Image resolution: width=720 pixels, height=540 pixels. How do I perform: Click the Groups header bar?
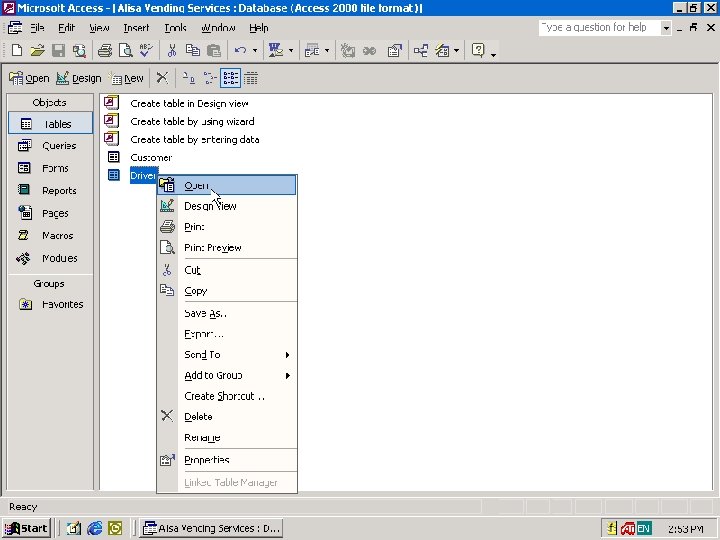[x=50, y=284]
